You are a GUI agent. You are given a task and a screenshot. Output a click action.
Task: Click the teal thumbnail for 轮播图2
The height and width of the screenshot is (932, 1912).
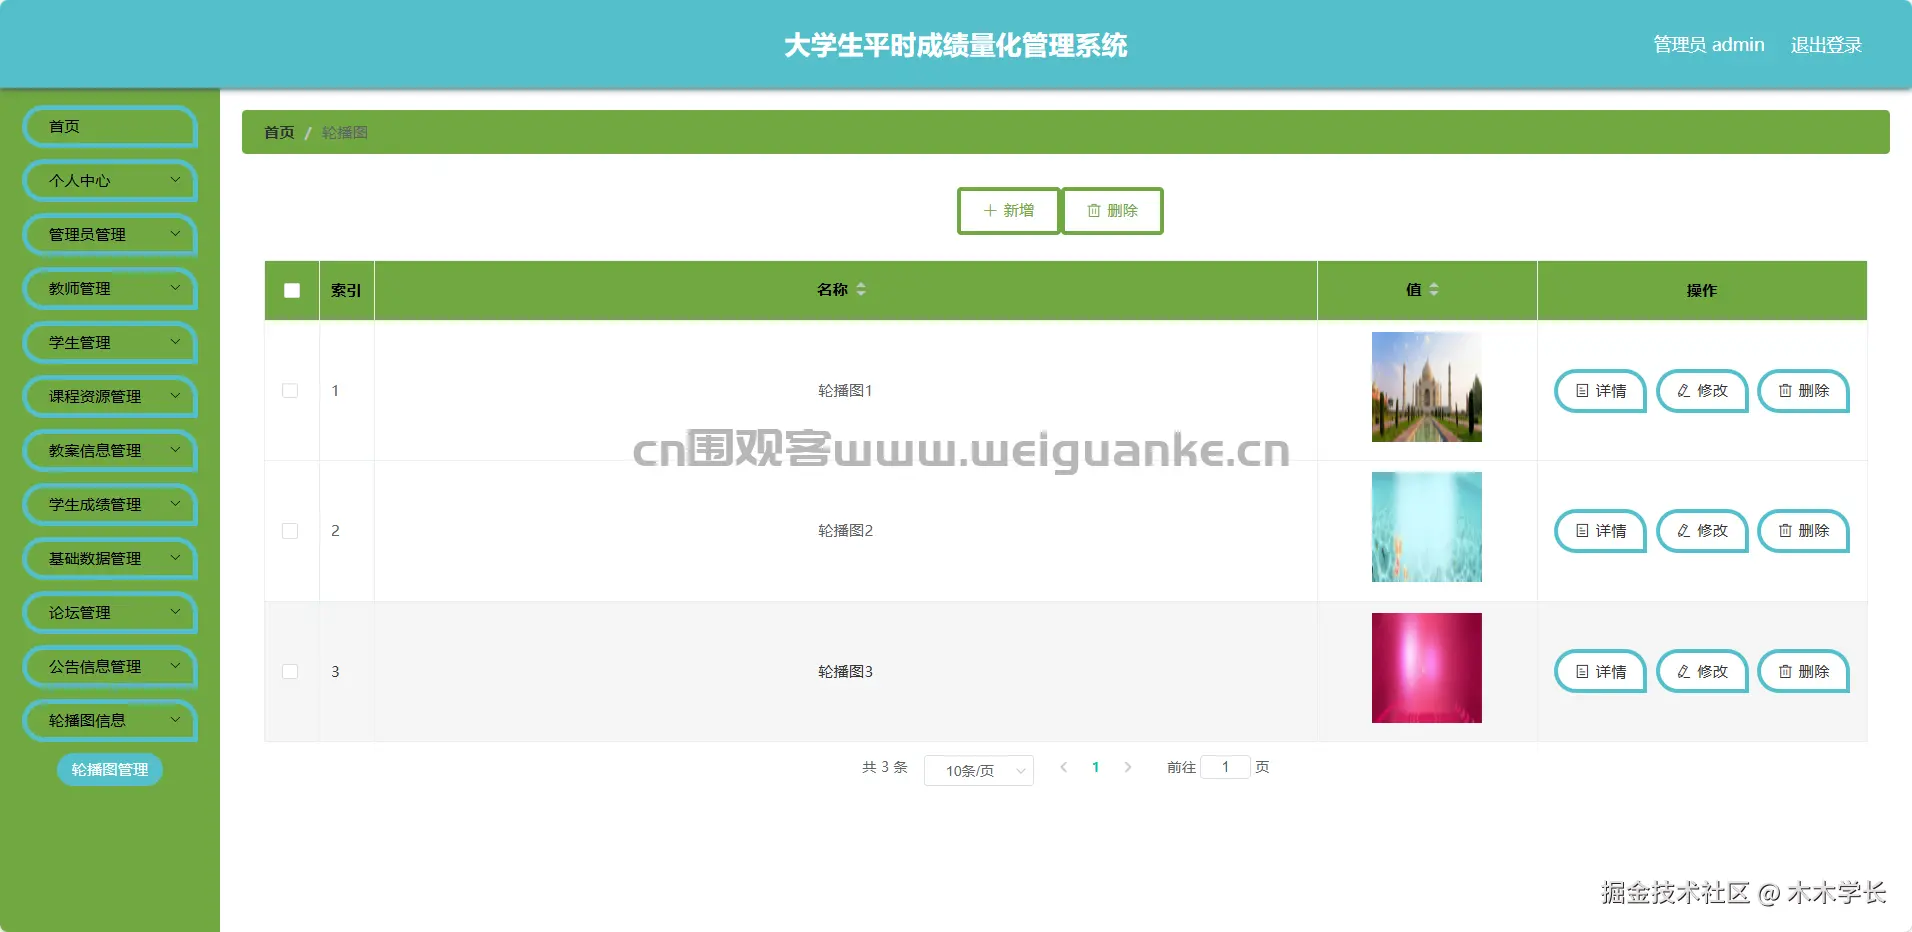[x=1427, y=527]
